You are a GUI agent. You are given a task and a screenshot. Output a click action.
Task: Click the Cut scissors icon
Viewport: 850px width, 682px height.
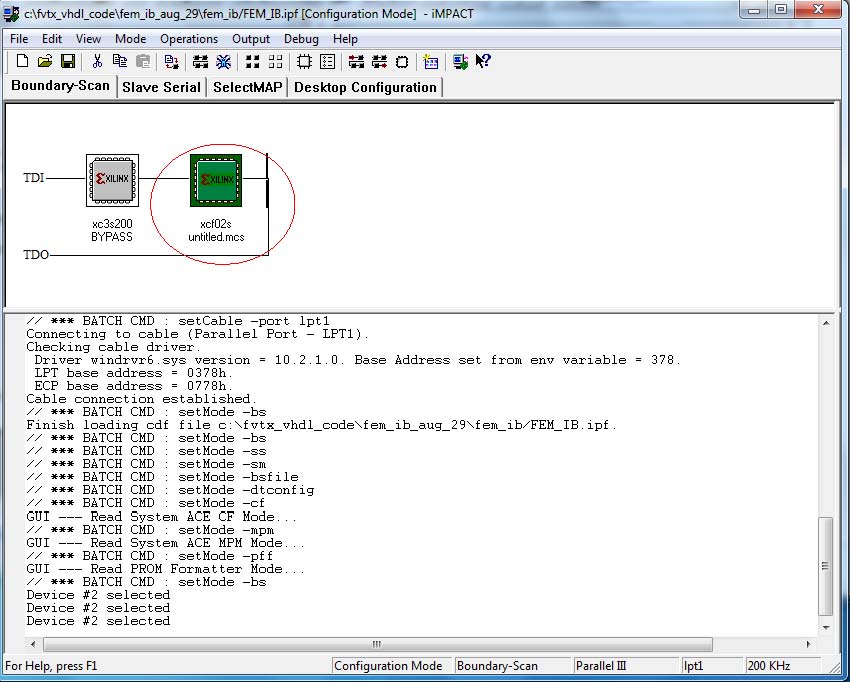click(x=97, y=62)
